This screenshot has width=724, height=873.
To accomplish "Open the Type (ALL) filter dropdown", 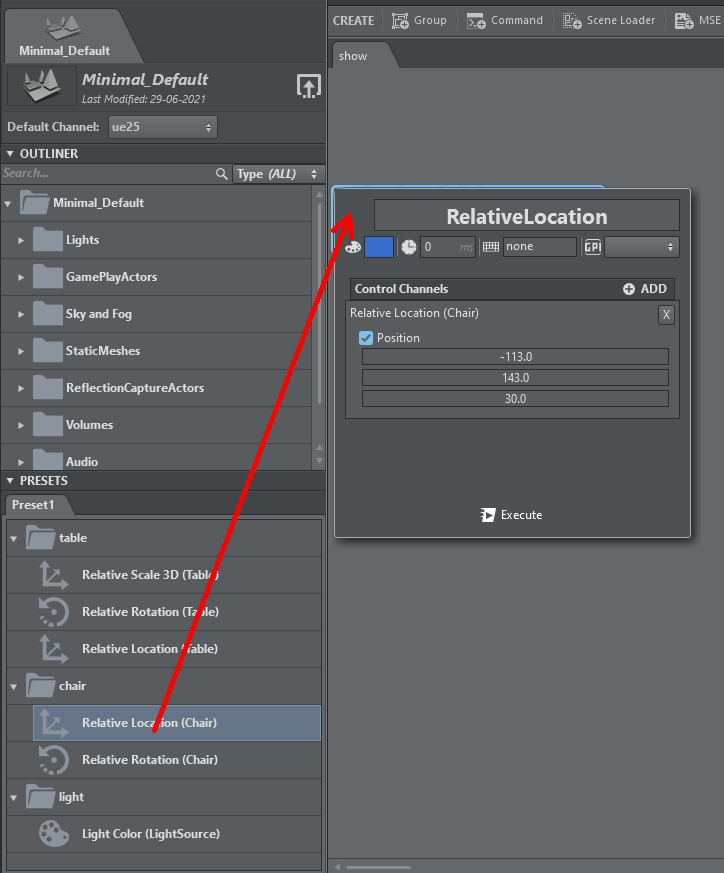I will (x=278, y=174).
